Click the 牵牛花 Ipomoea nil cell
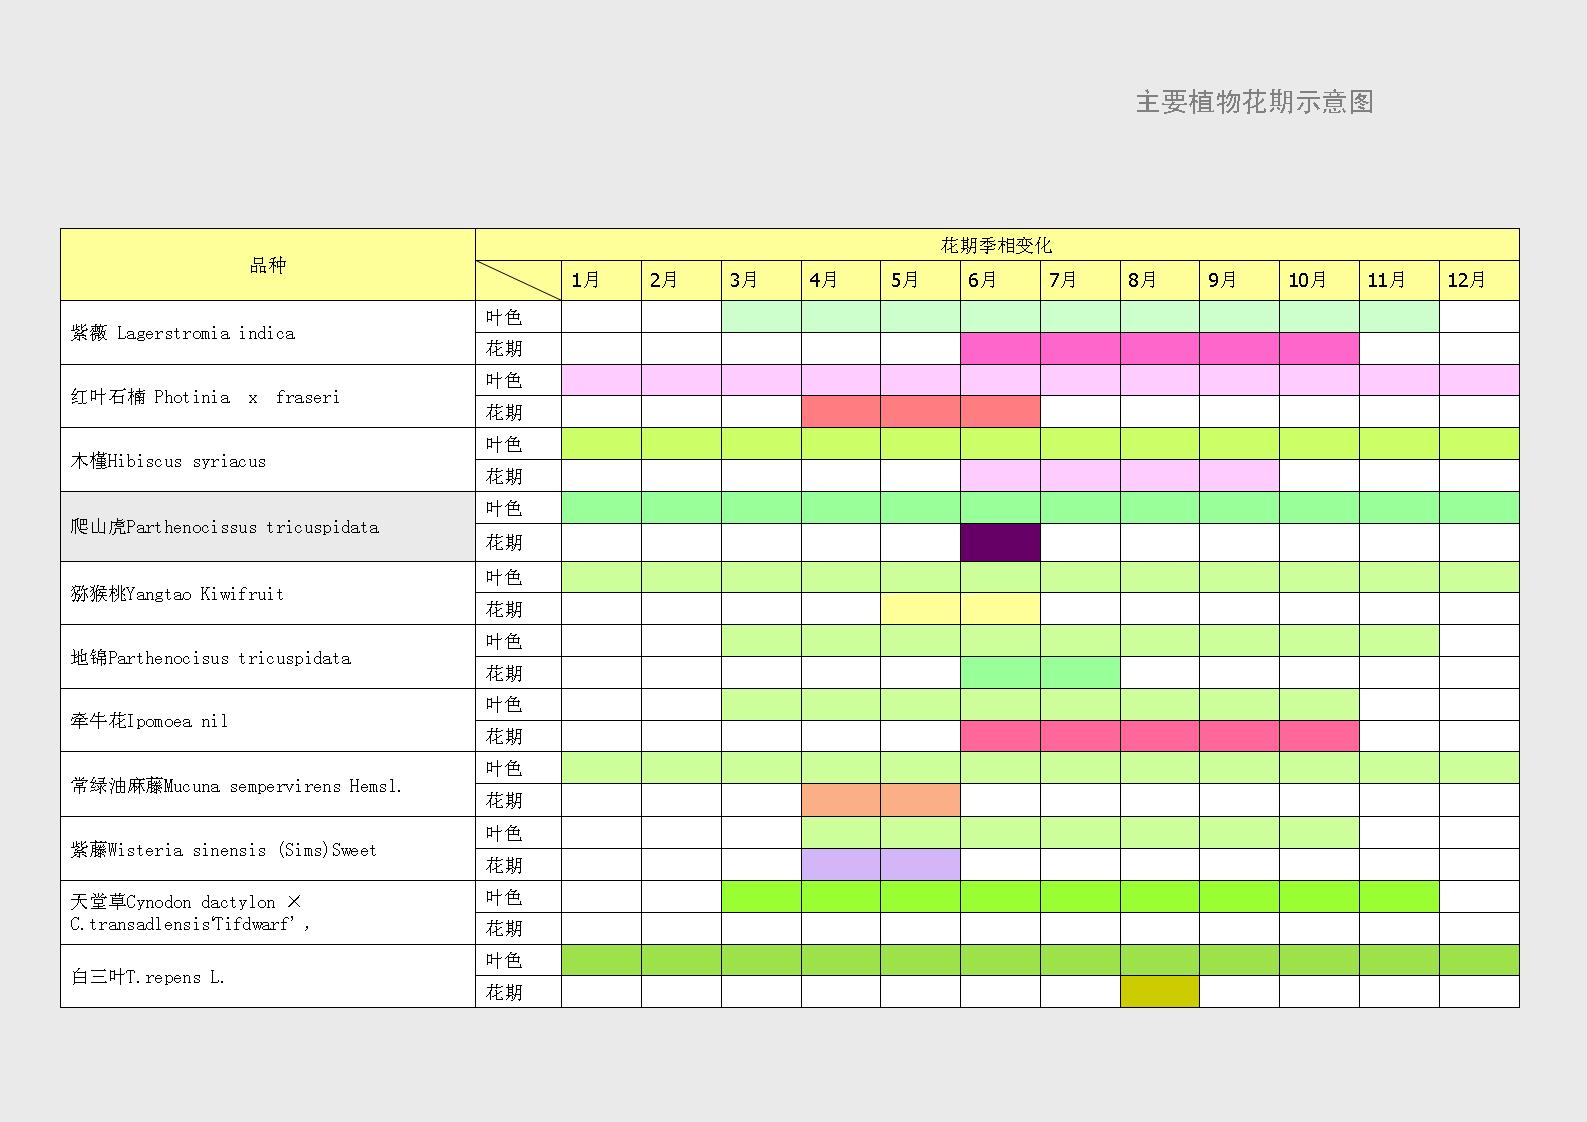 (x=267, y=721)
